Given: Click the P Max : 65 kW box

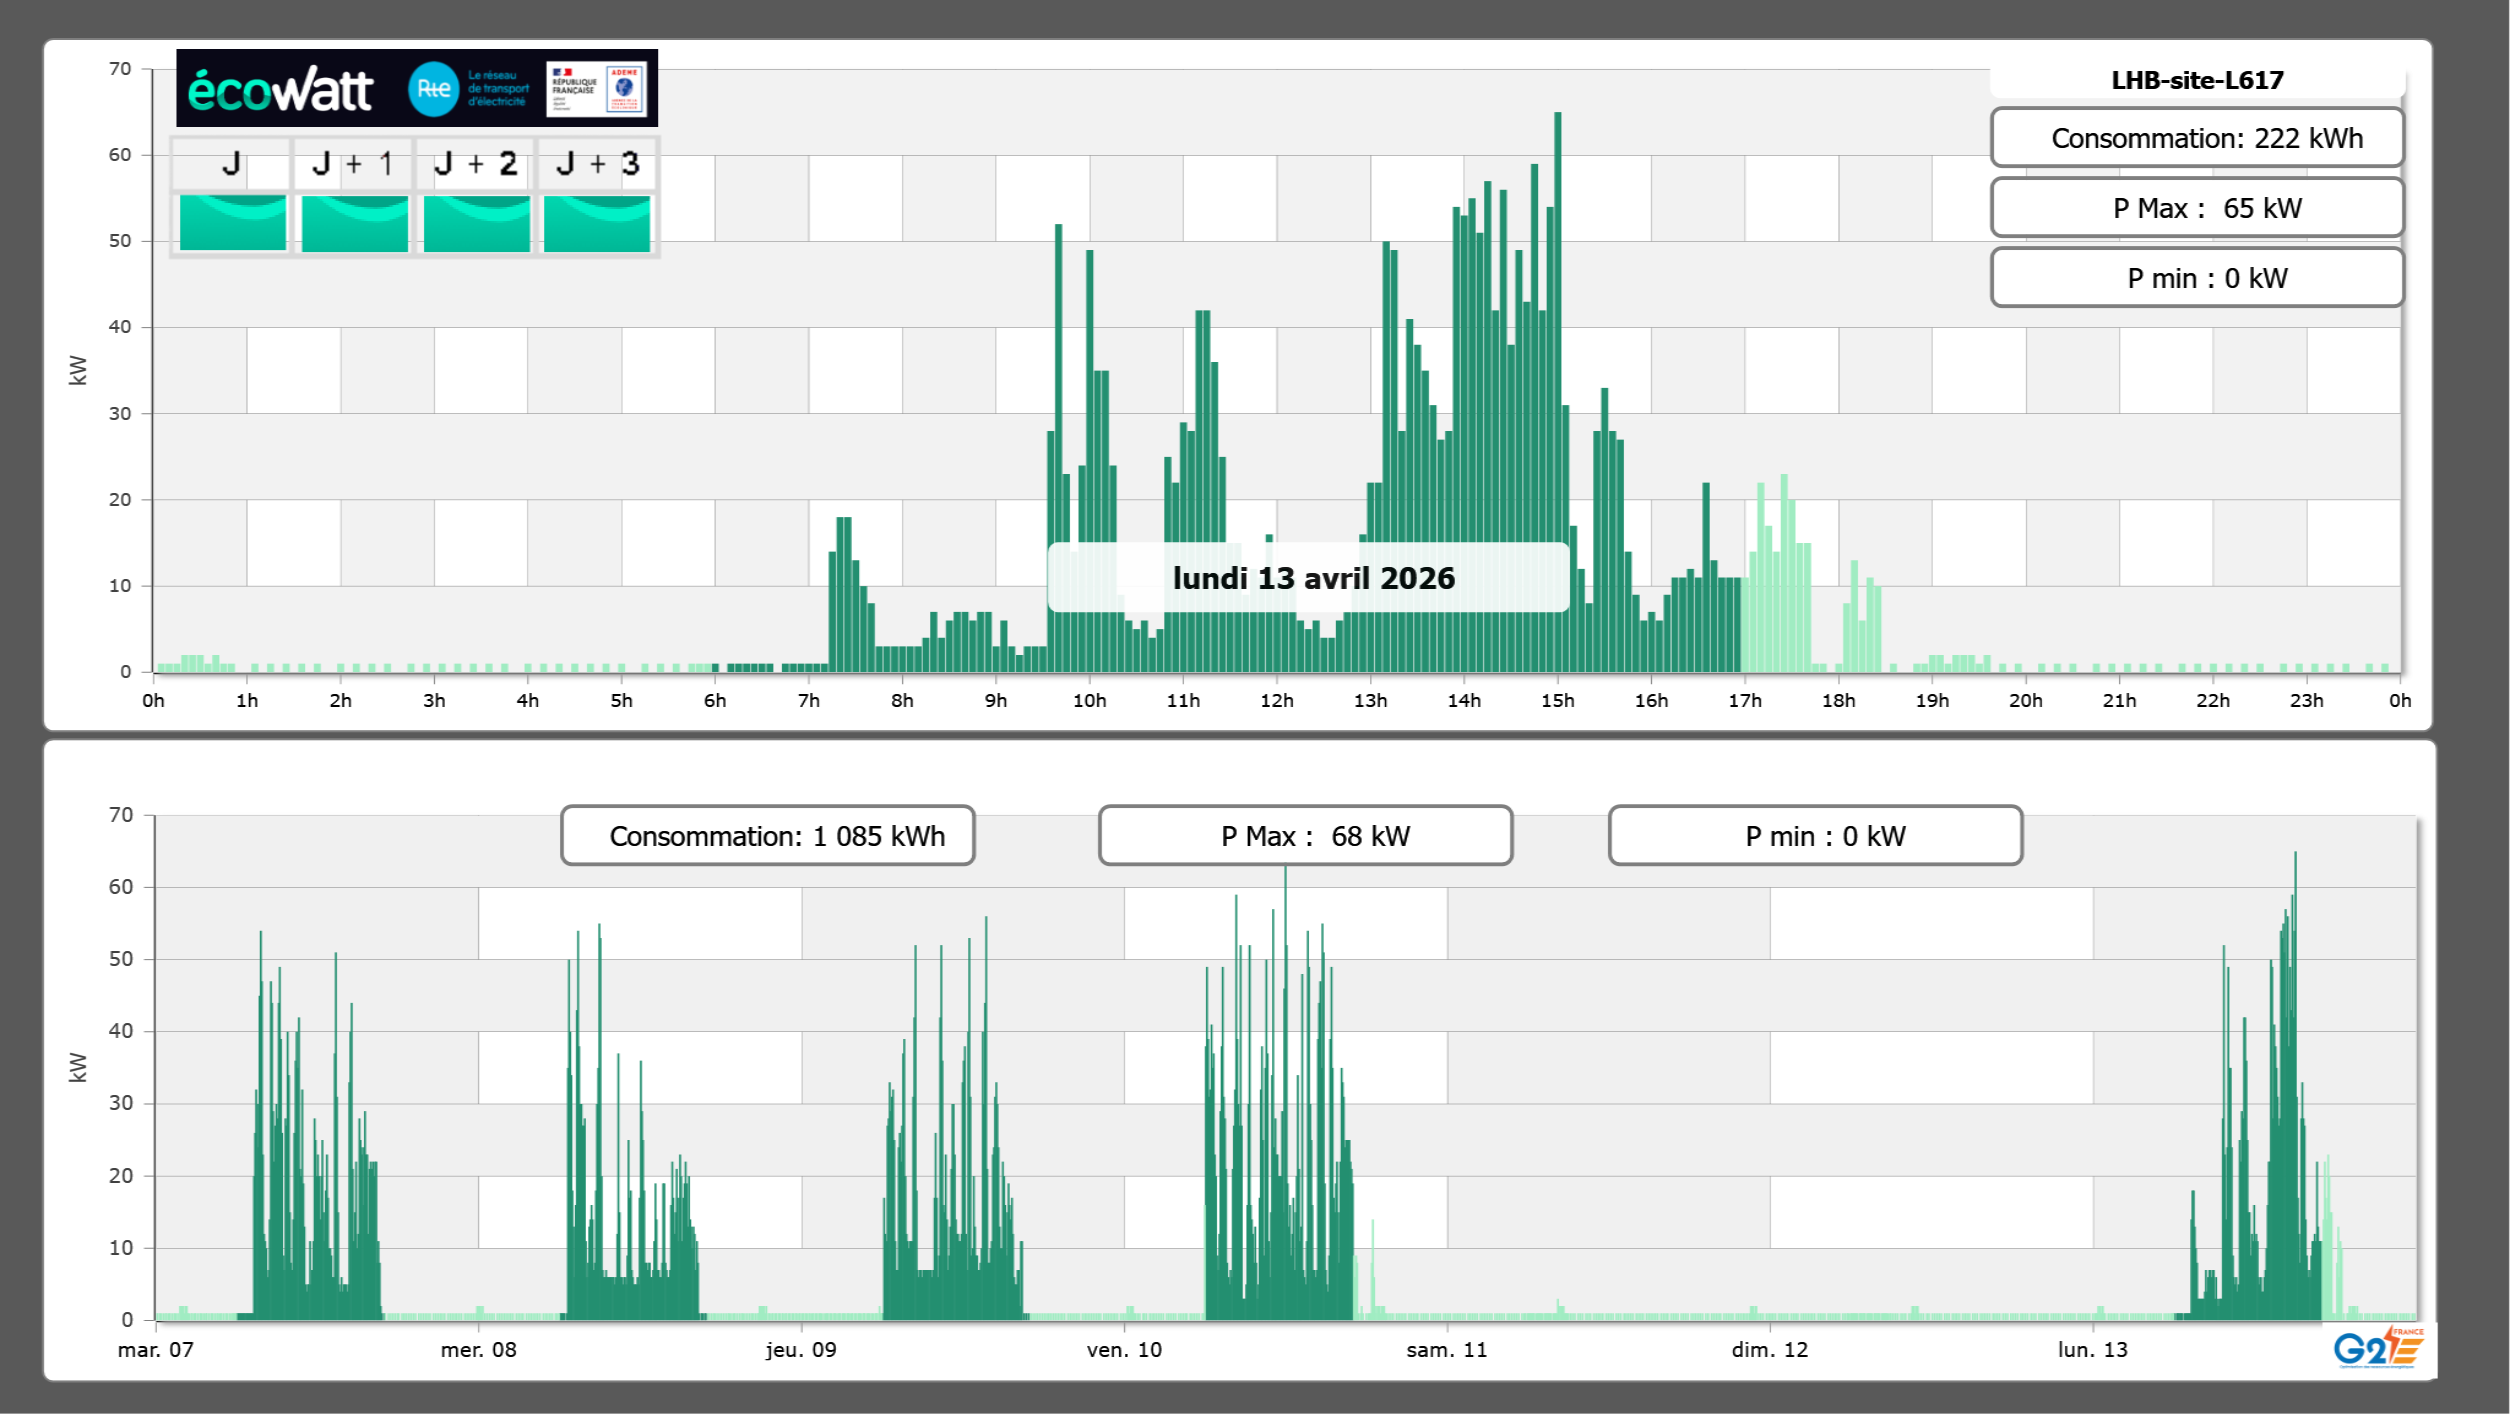Looking at the screenshot, I should tap(2196, 208).
